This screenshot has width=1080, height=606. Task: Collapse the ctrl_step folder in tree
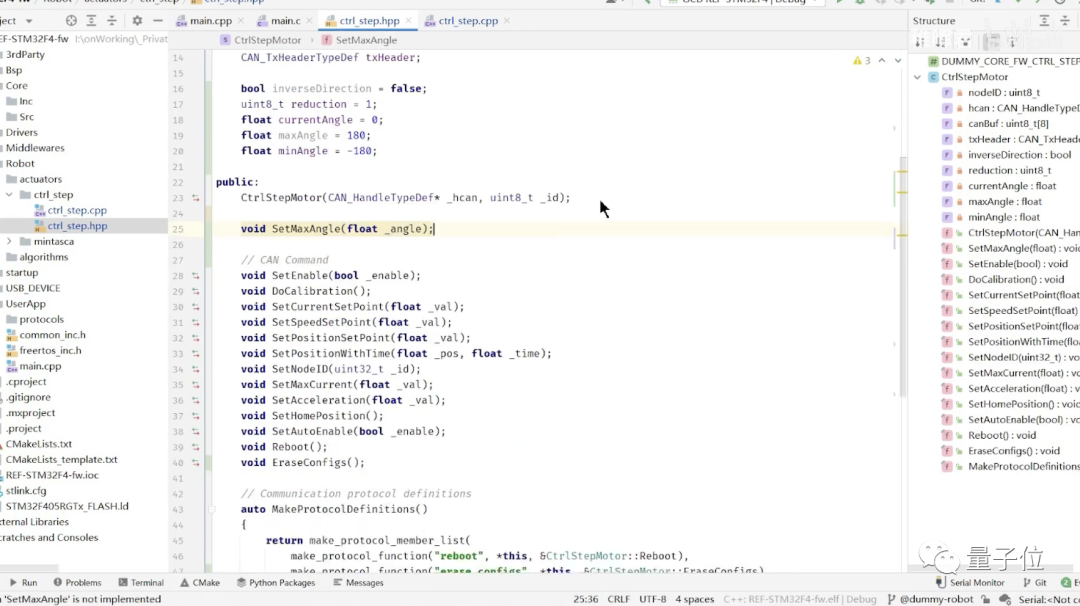[10, 195]
